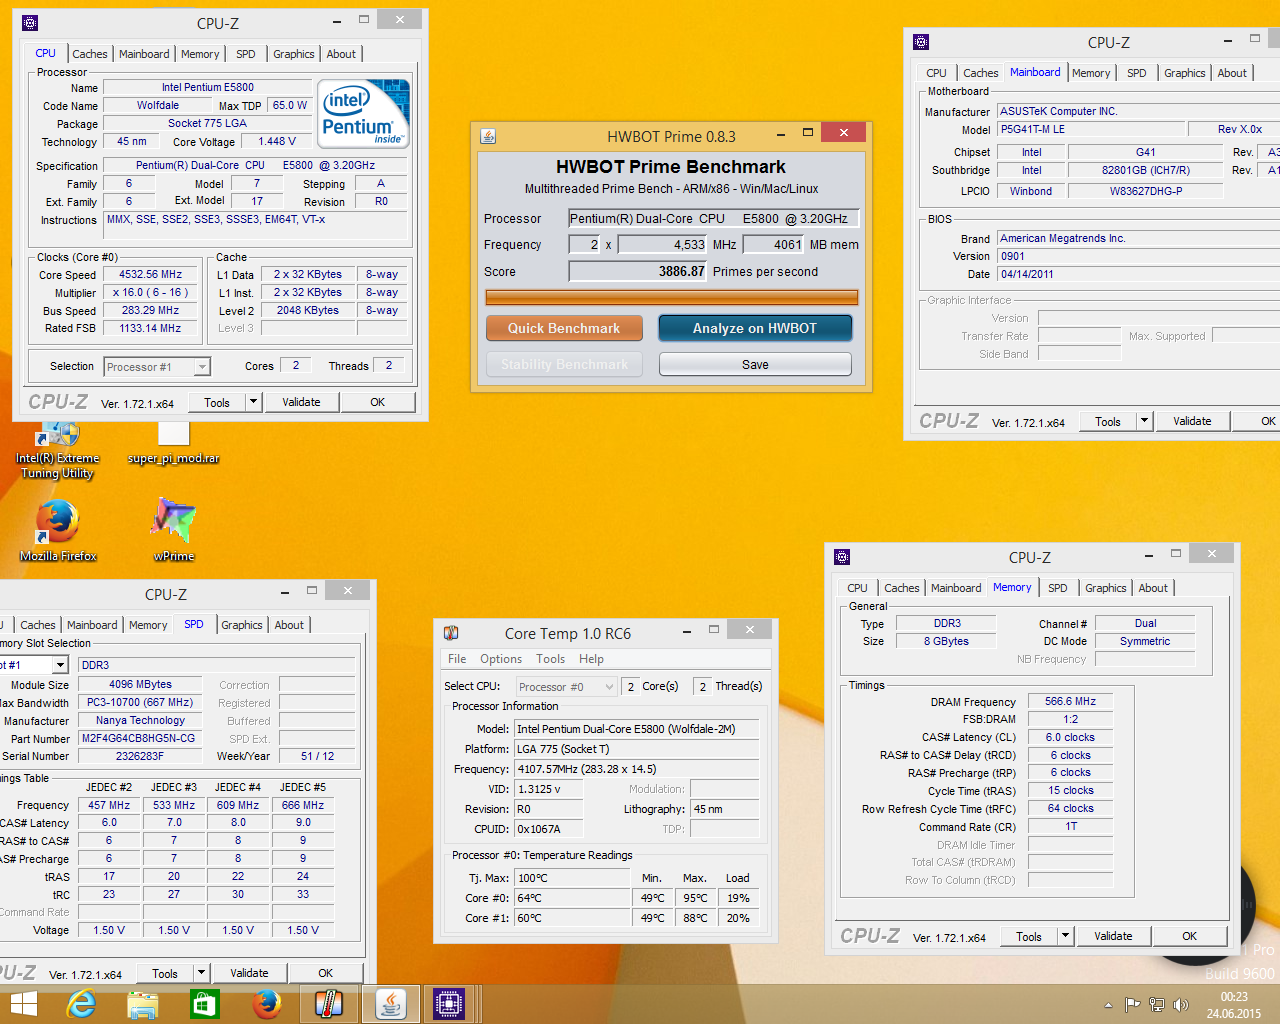Open Windows Store from taskbar
The image size is (1280, 1024).
point(205,1004)
